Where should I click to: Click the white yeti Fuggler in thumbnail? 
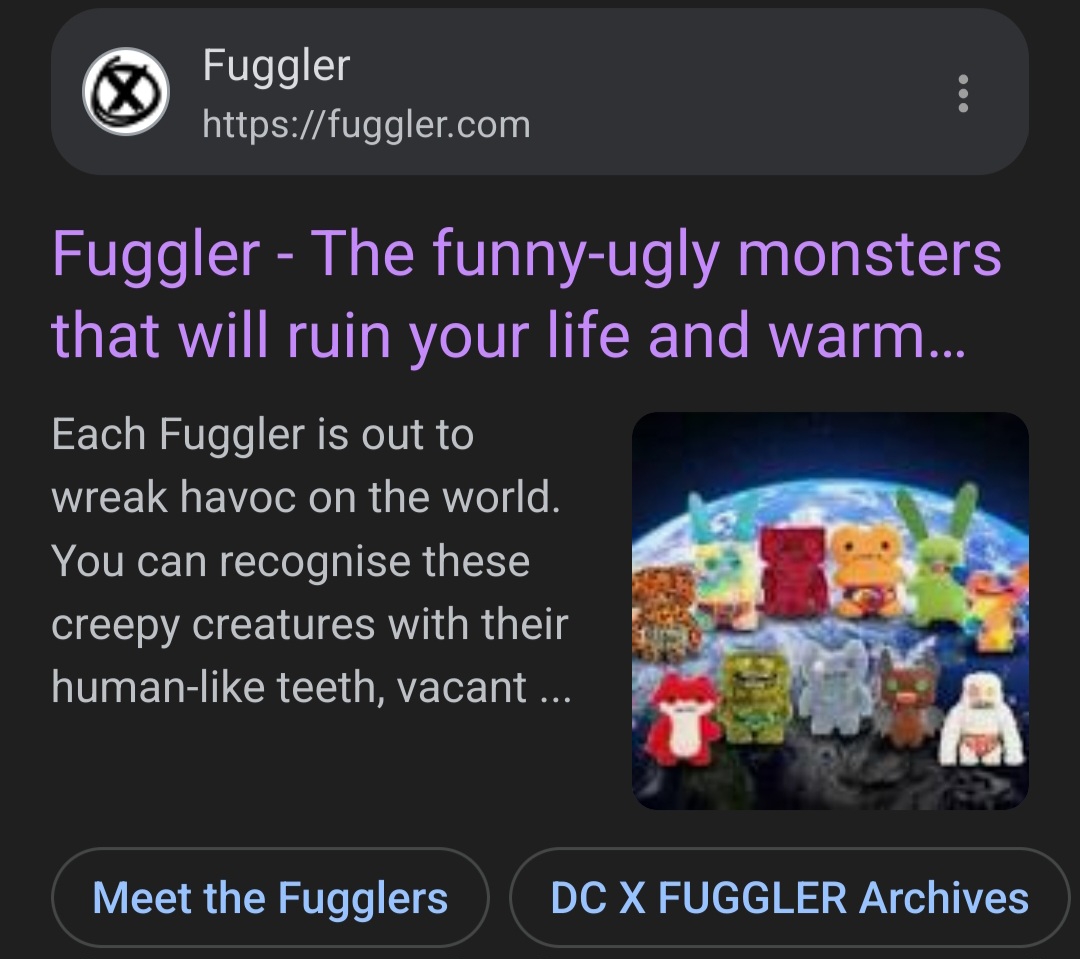[982, 720]
